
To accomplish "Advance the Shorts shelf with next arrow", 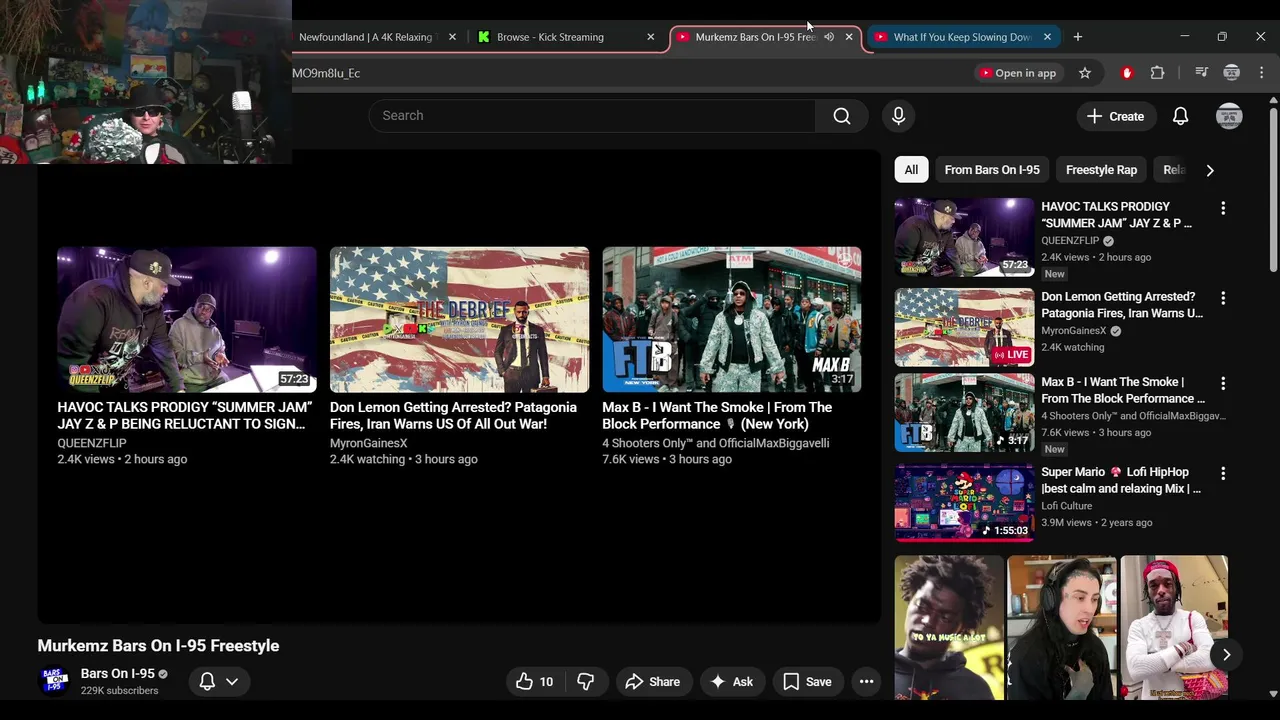I will click(x=1226, y=654).
